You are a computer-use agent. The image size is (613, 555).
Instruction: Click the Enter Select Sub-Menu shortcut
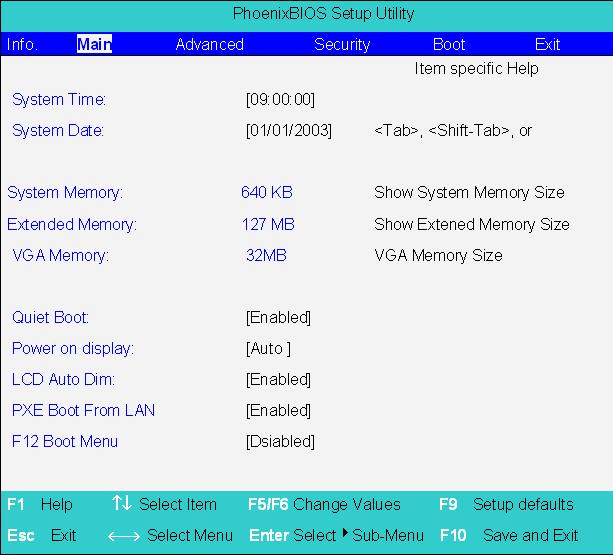tap(336, 535)
